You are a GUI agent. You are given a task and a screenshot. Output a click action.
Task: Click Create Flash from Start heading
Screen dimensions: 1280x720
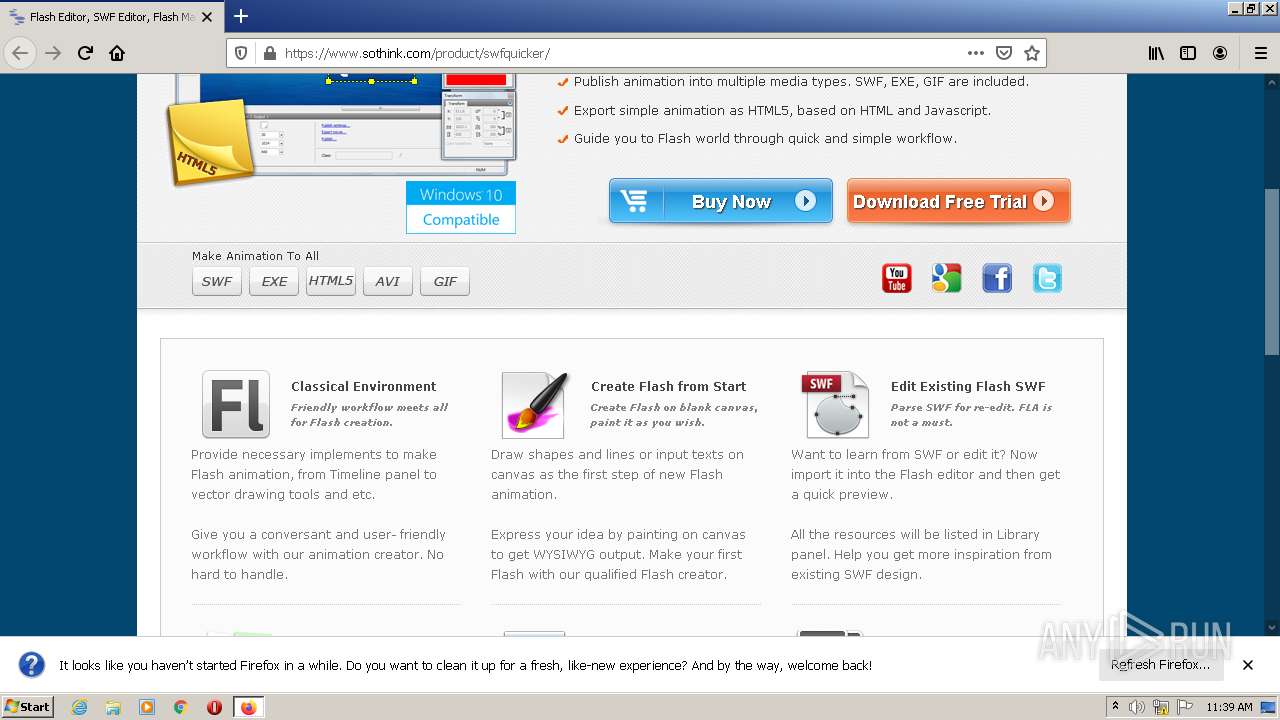coord(668,386)
